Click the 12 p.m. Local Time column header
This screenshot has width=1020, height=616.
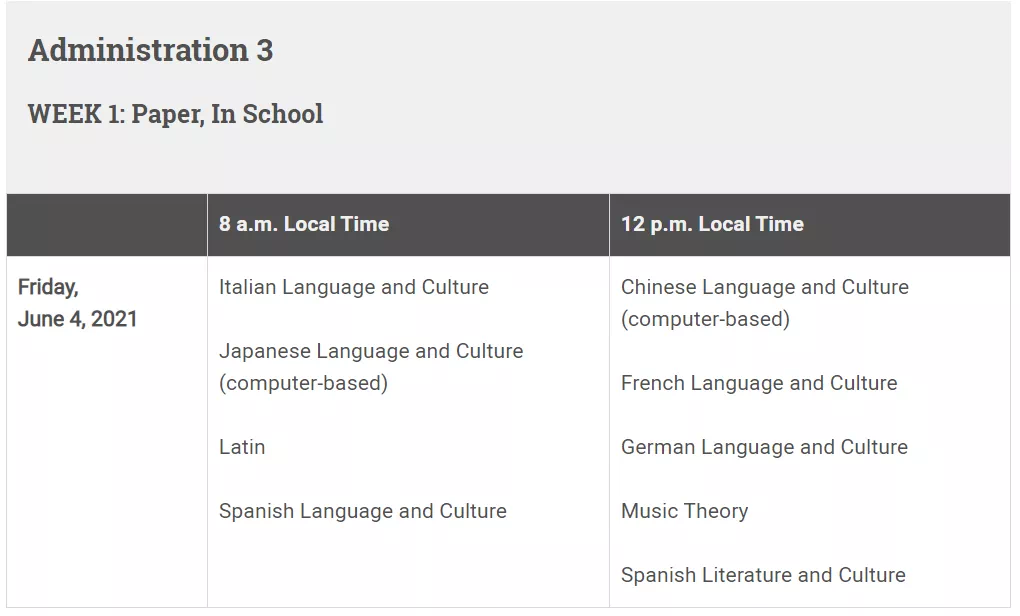712,224
